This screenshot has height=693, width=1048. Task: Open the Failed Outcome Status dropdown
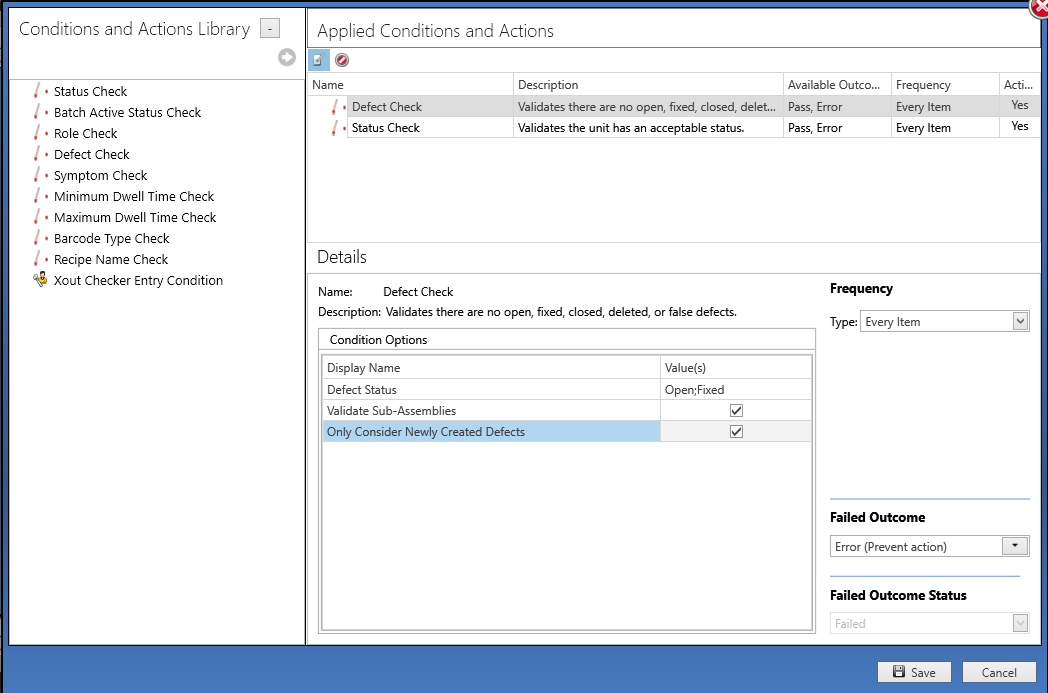(1021, 623)
